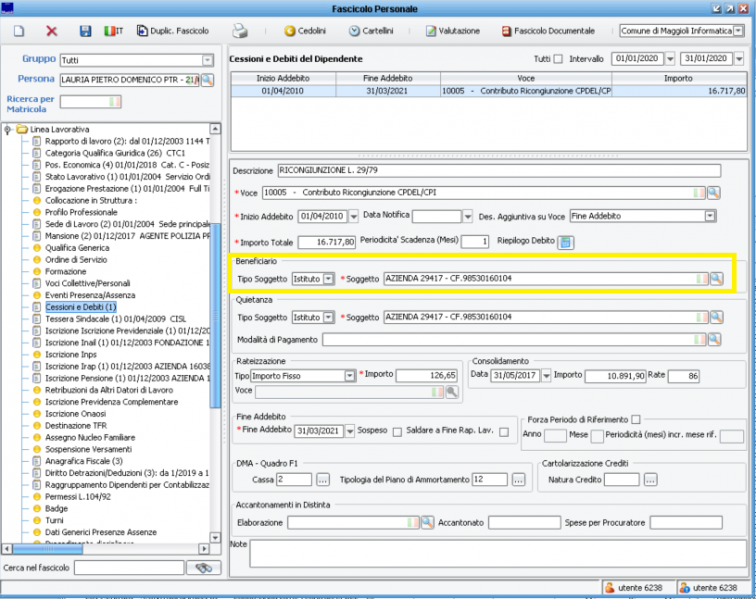Click binoculars icon next to Cerca nel fascicolo
The width and height of the screenshot is (756, 599).
[204, 567]
